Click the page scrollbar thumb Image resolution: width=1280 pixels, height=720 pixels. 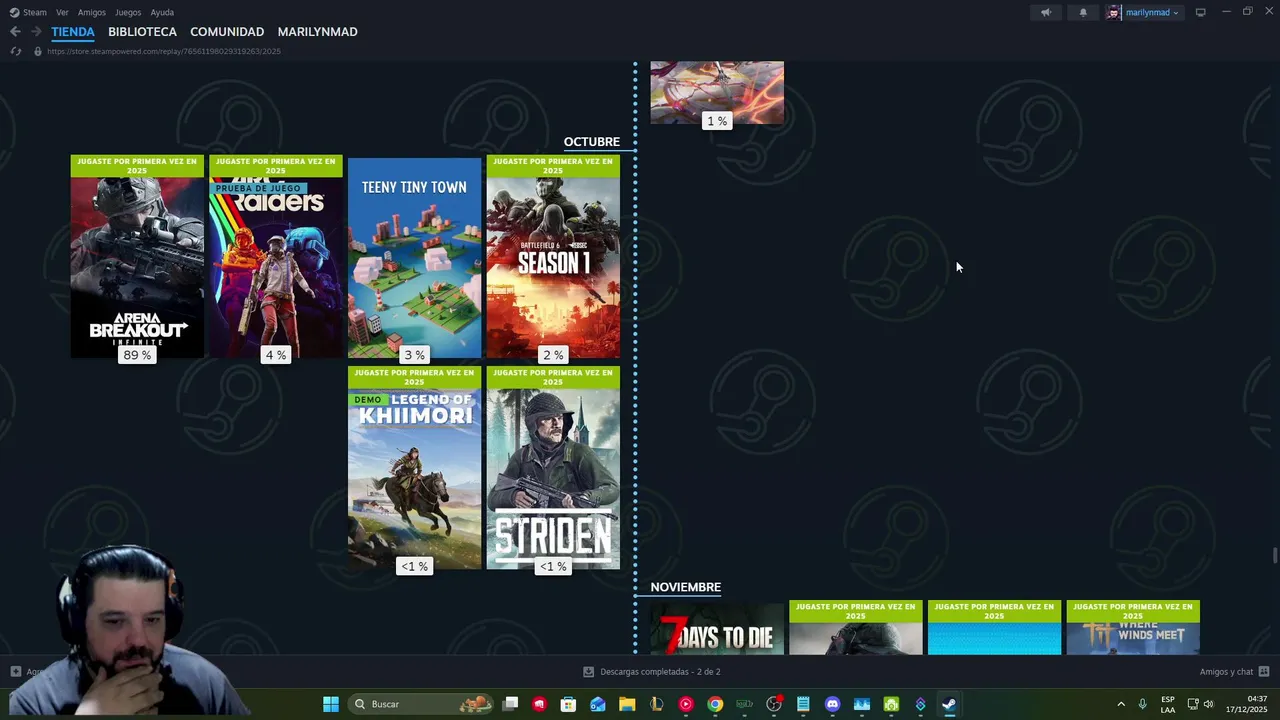1274,556
